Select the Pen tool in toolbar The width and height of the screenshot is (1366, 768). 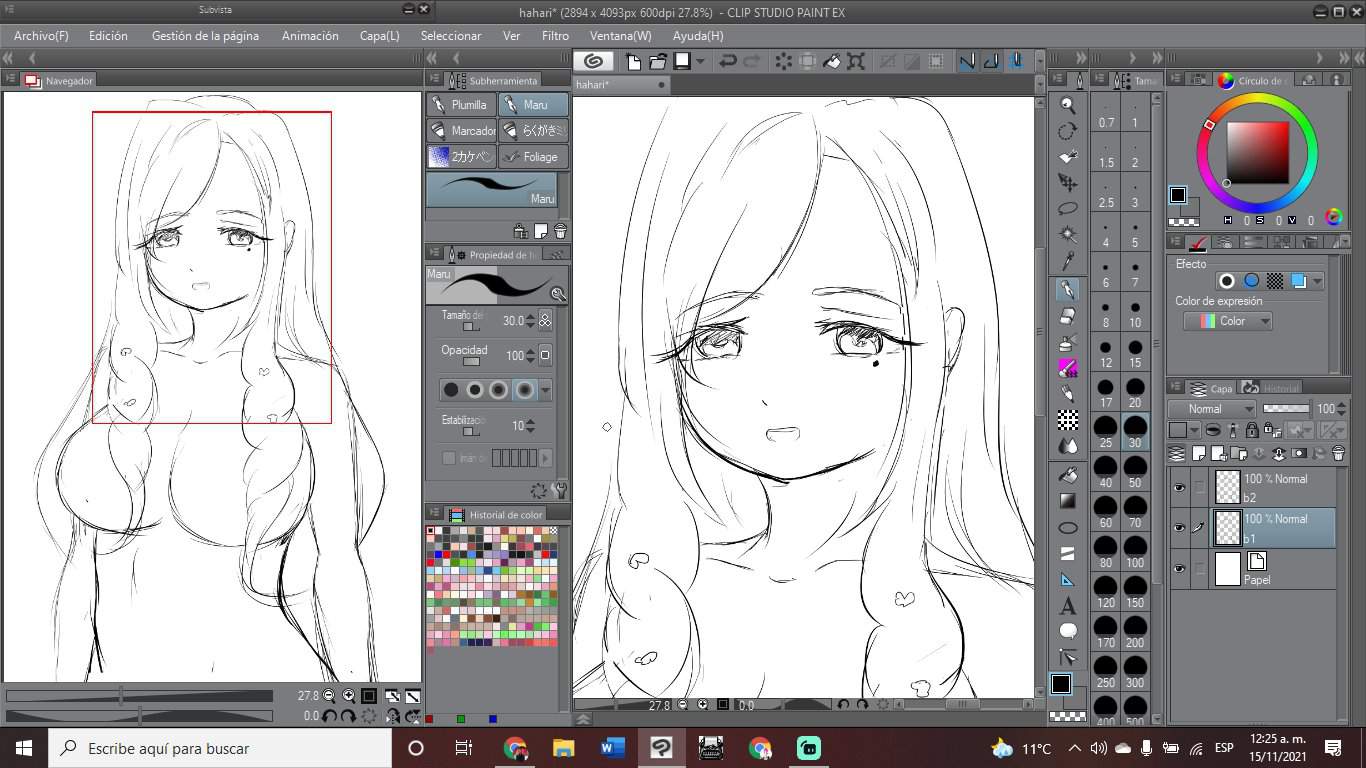1068,290
